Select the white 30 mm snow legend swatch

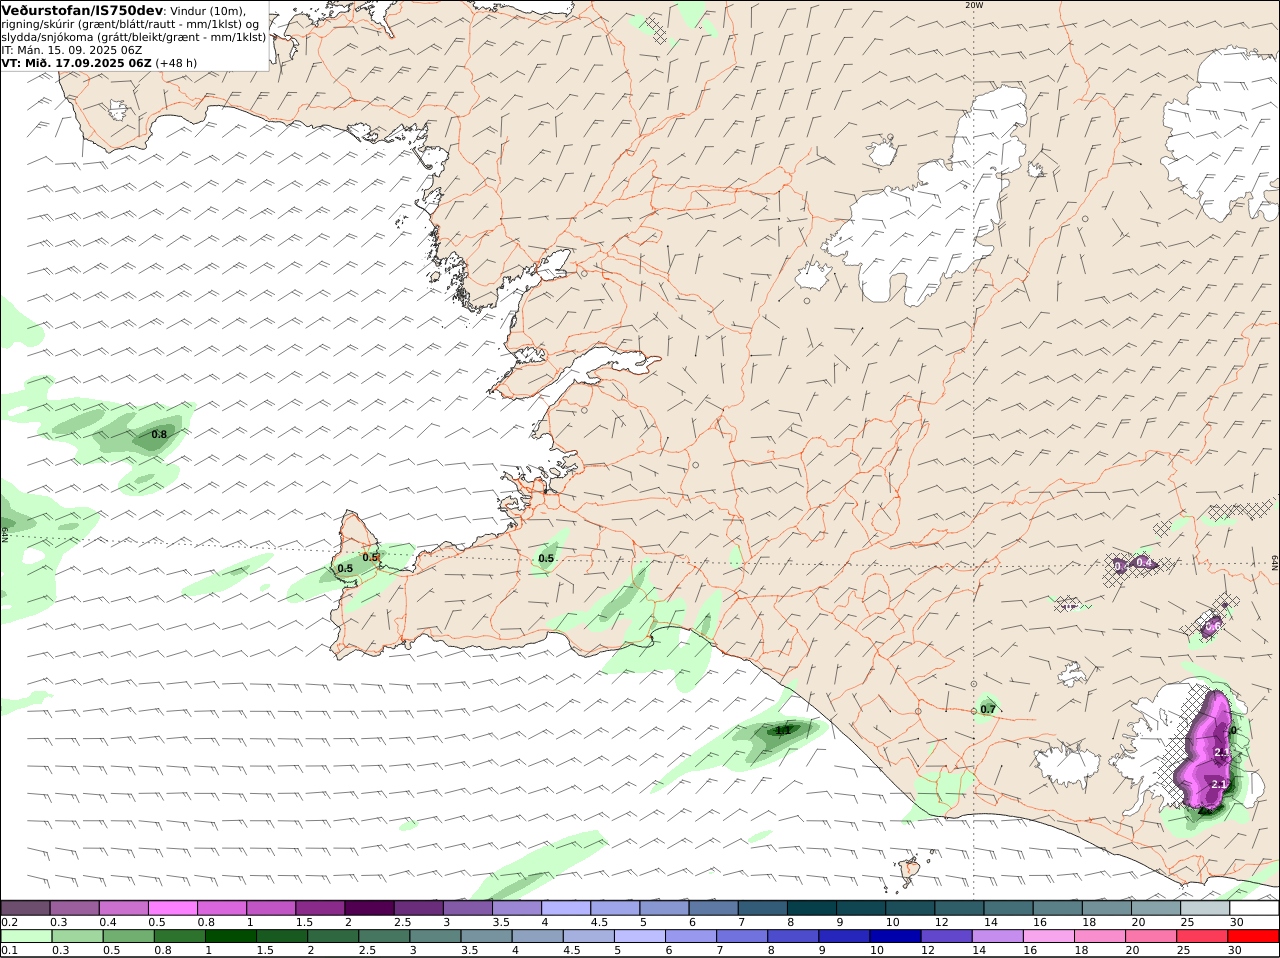1254,908
